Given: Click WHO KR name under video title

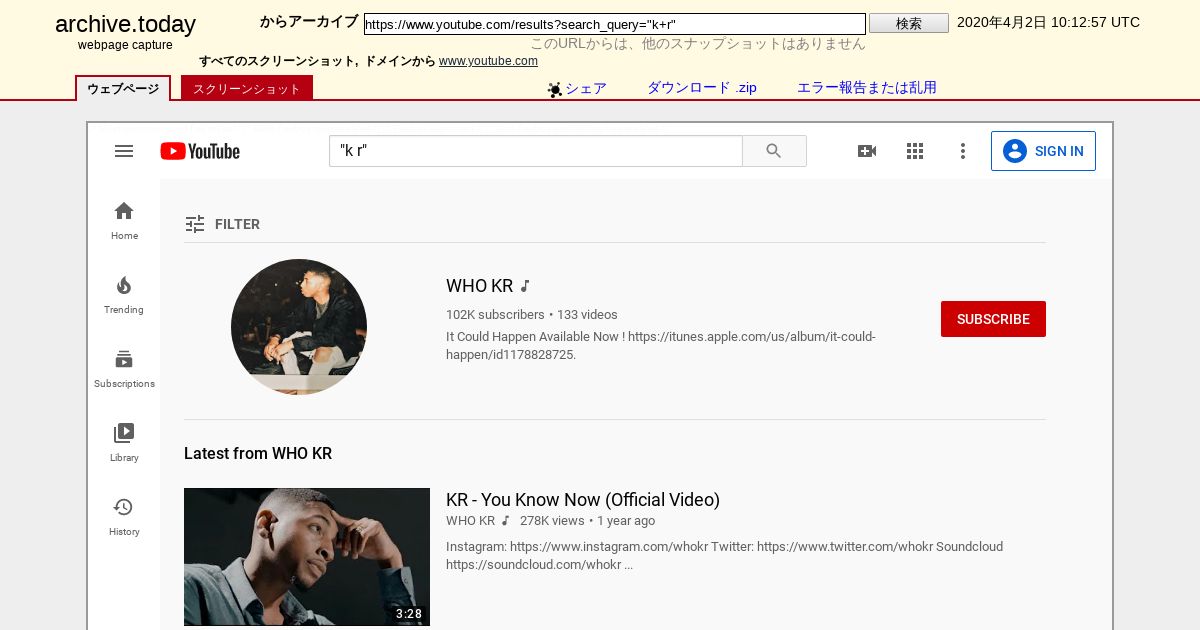Looking at the screenshot, I should click(470, 521).
